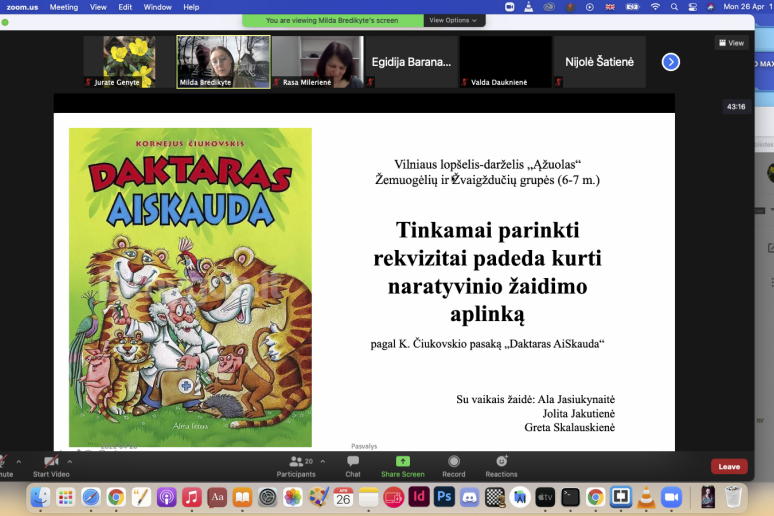Open Photos app in the Dock
774x516 pixels.
pyautogui.click(x=293, y=497)
